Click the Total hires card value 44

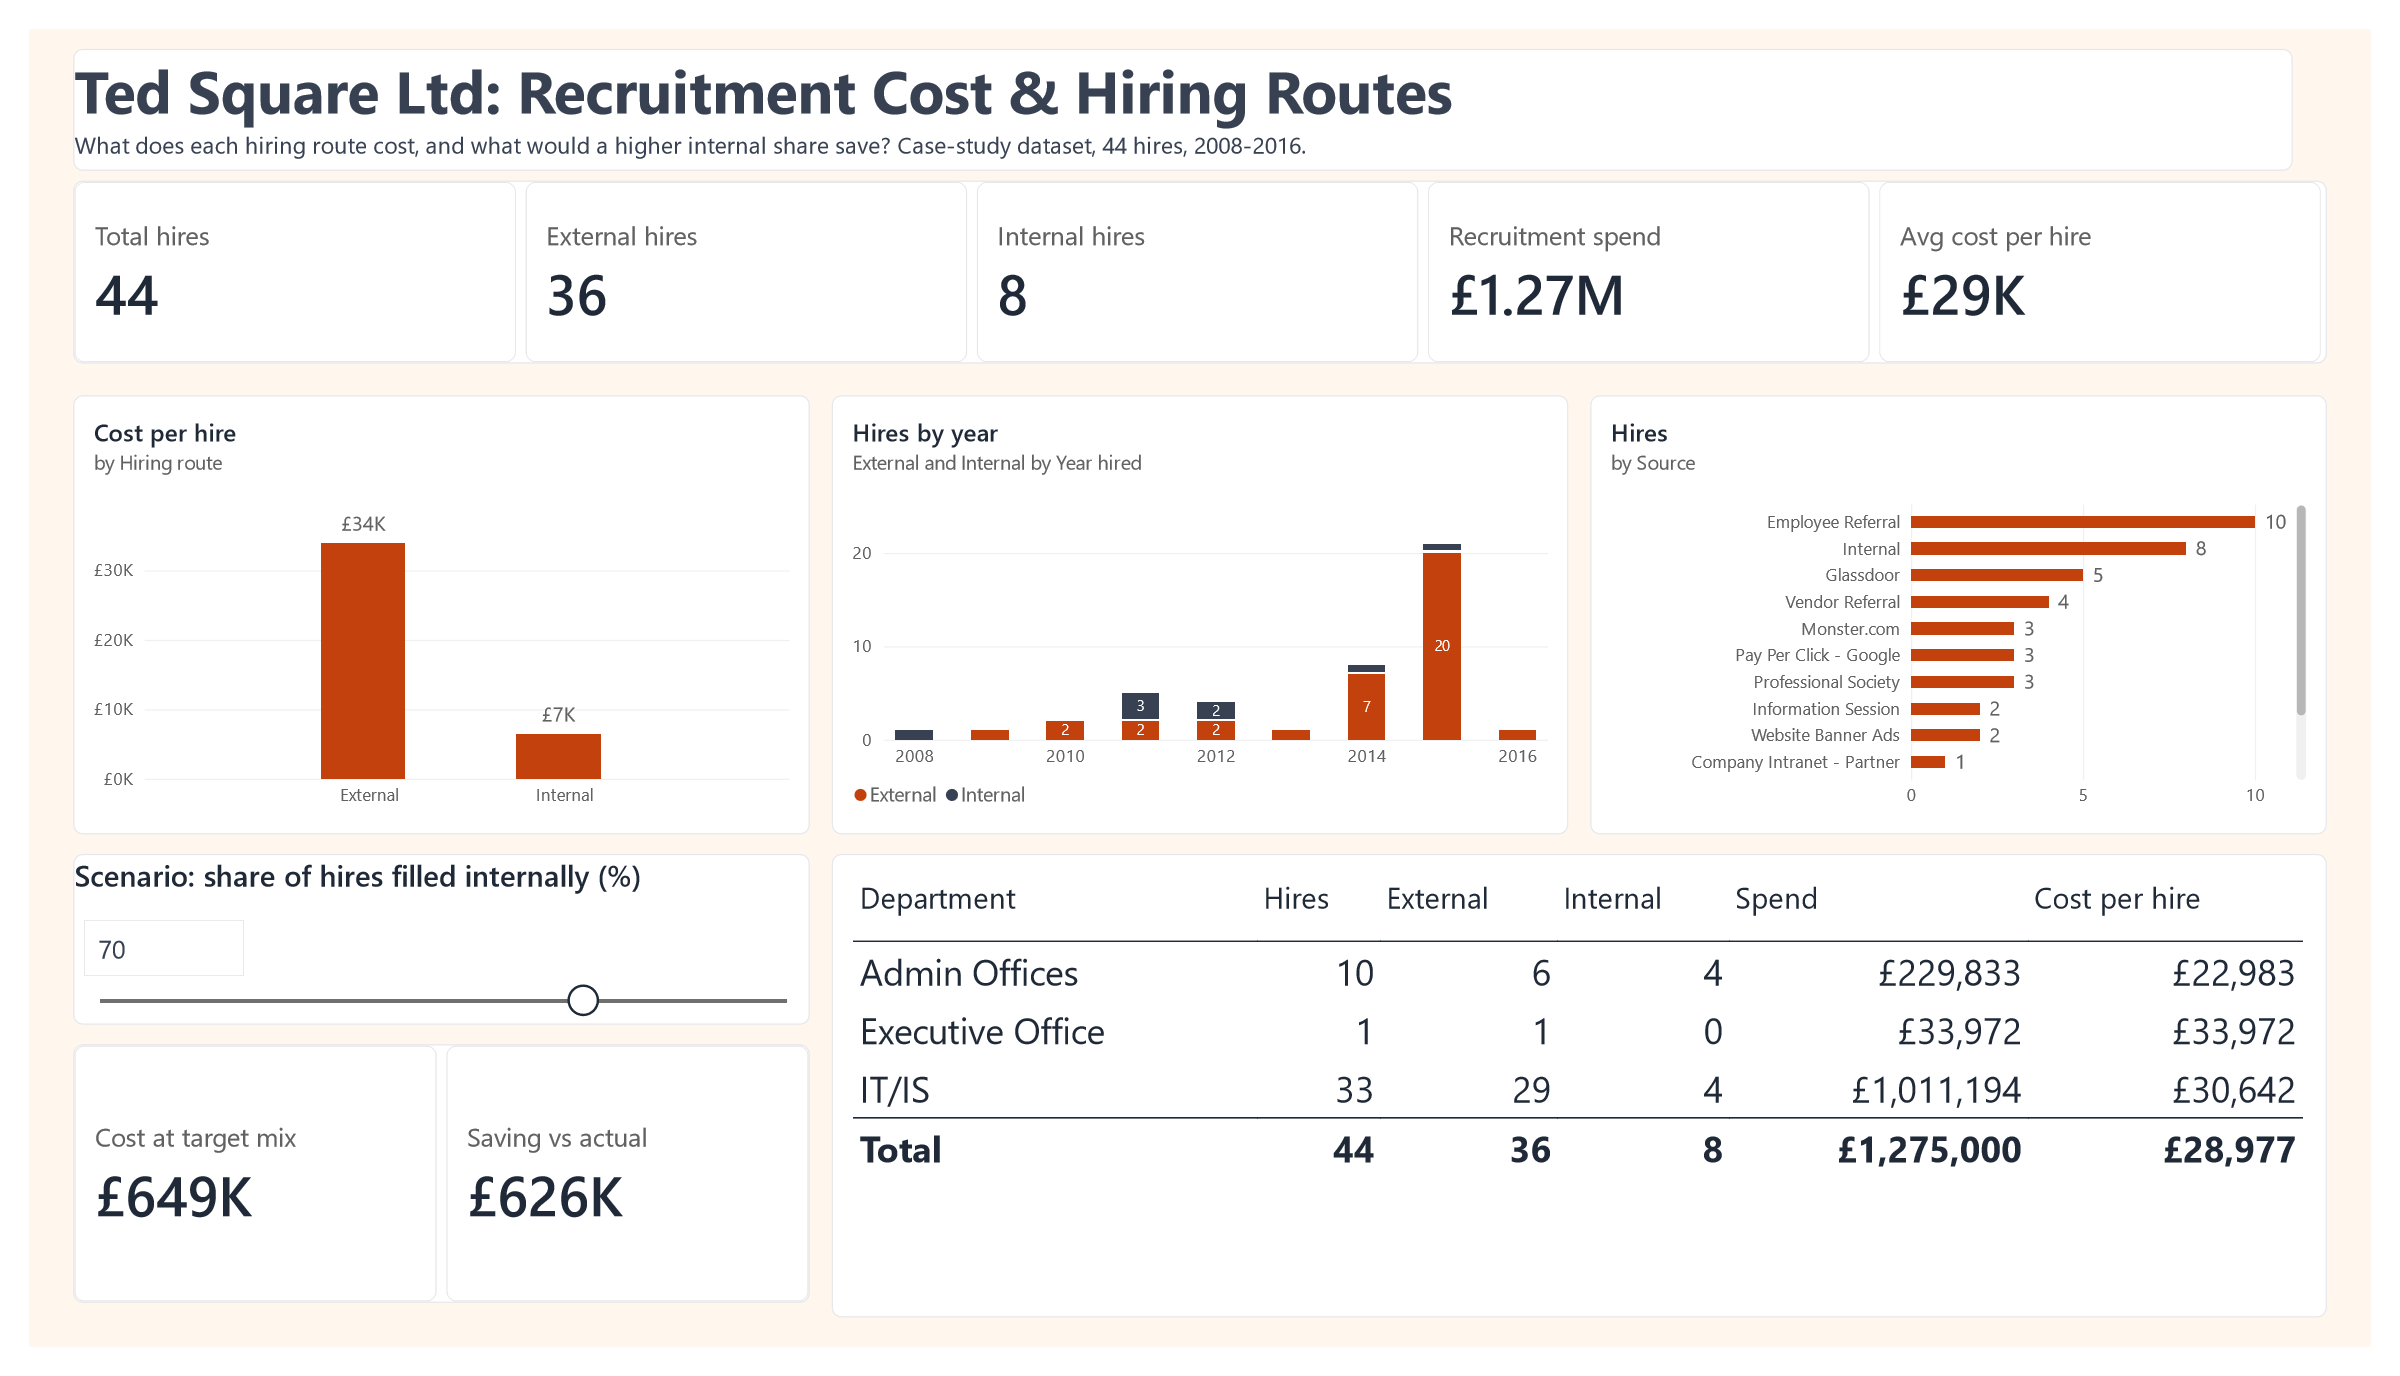[127, 296]
